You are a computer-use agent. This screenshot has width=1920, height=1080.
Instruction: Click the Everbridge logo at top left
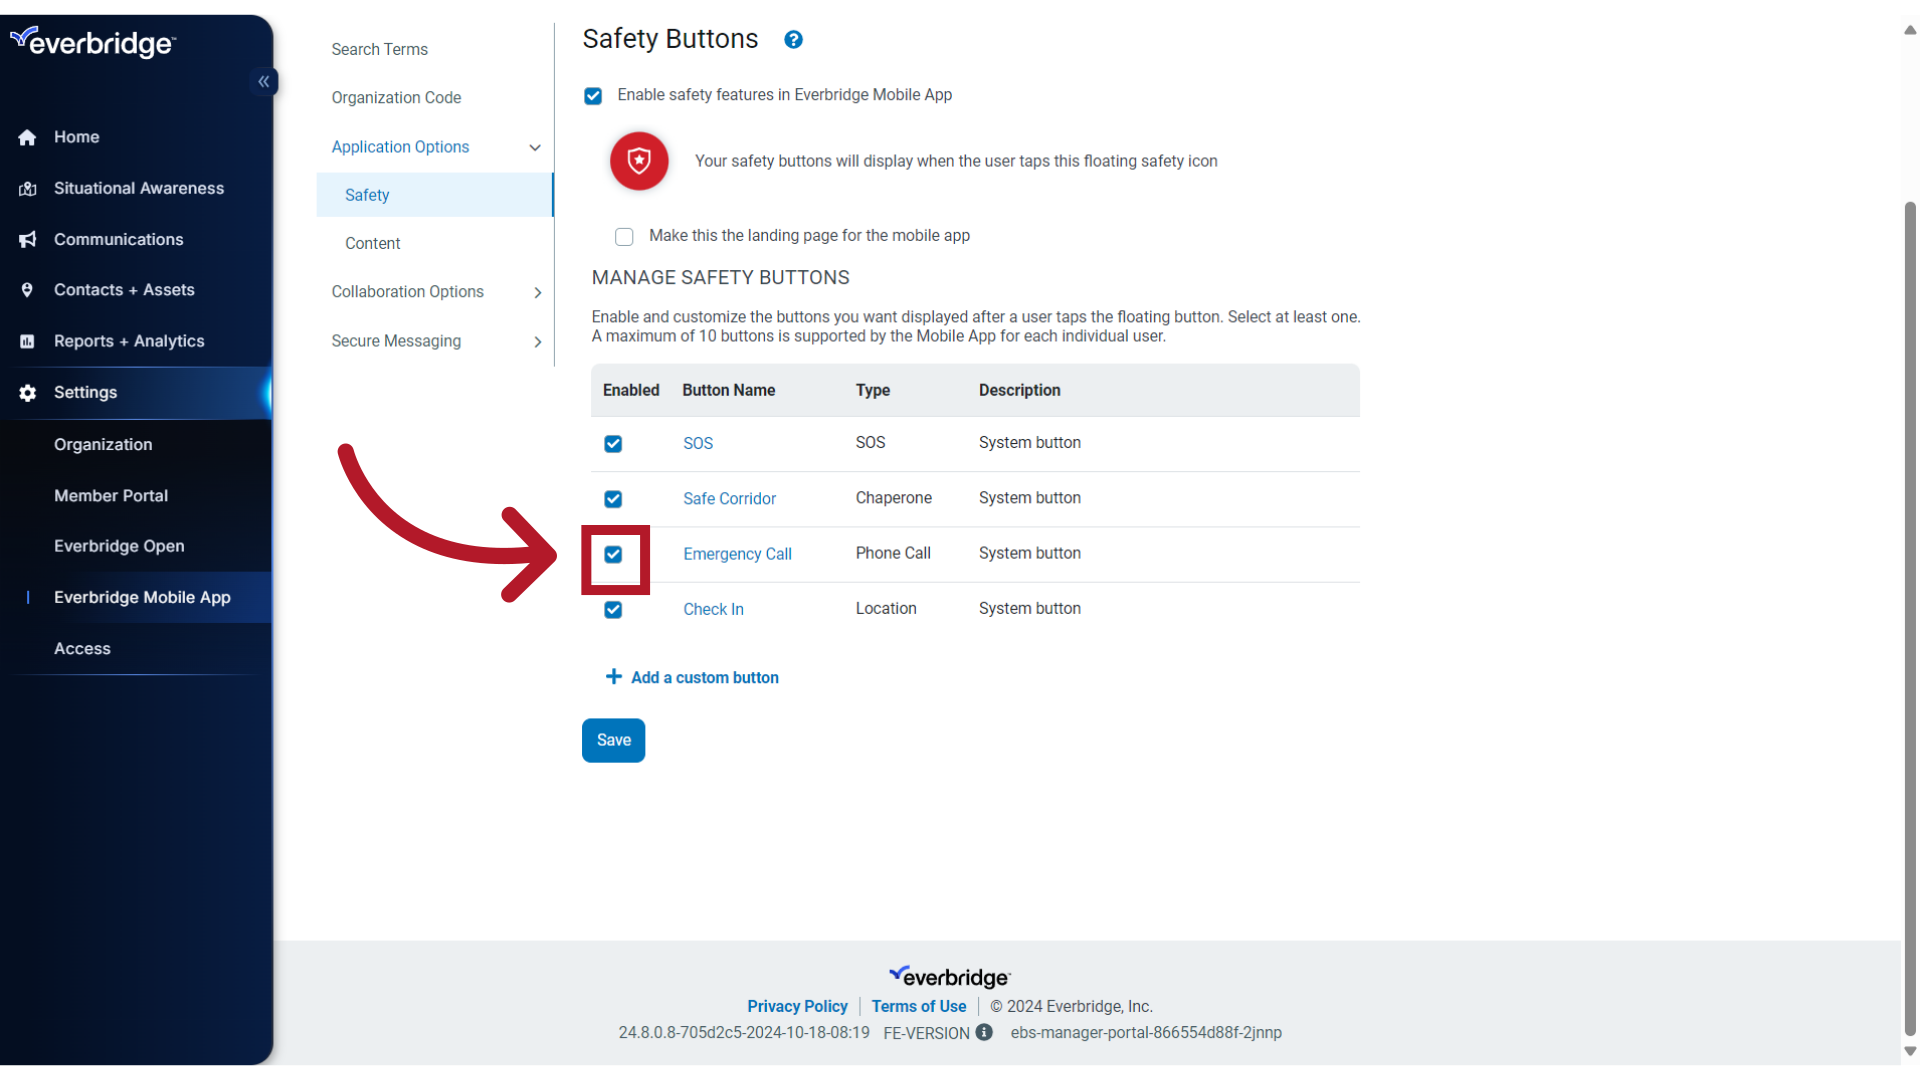pyautogui.click(x=93, y=42)
